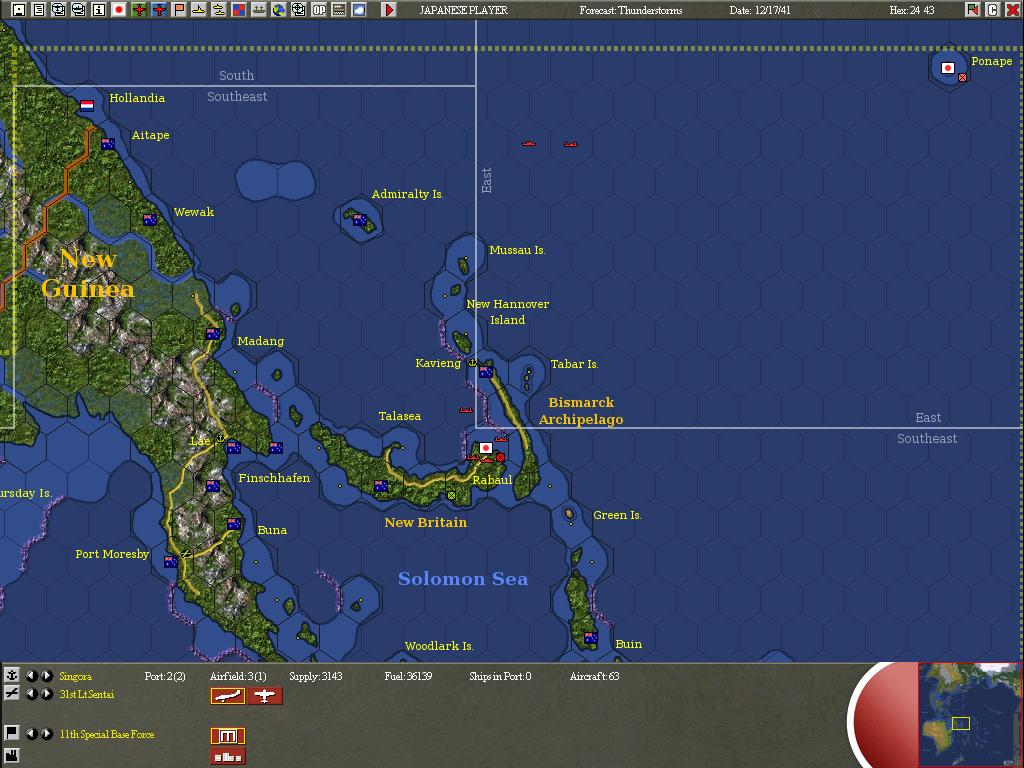Click right arrow next to 11th Special Base Force
The height and width of the screenshot is (768, 1024).
[x=46, y=733]
